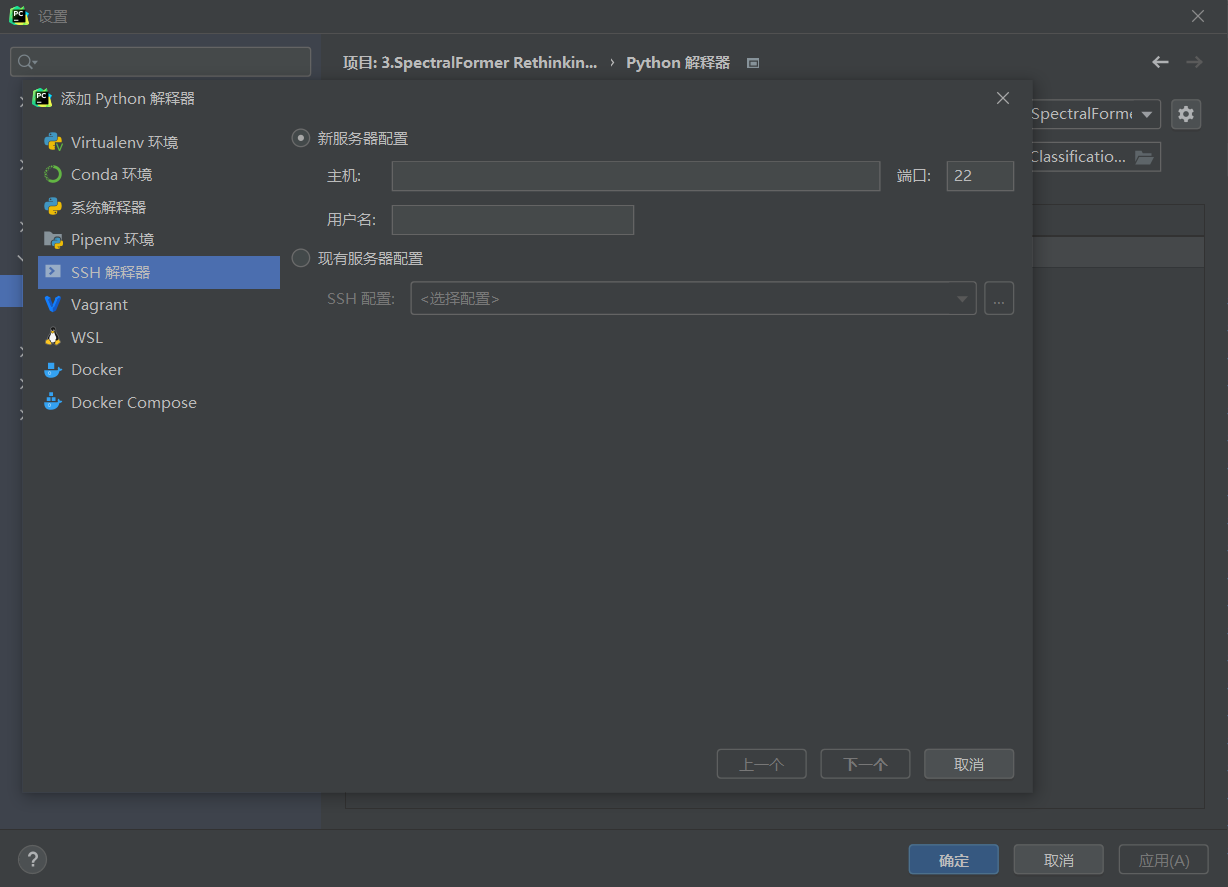Select the 新服务器配置 radio button
Screen dimensions: 1228x887
(x=301, y=138)
